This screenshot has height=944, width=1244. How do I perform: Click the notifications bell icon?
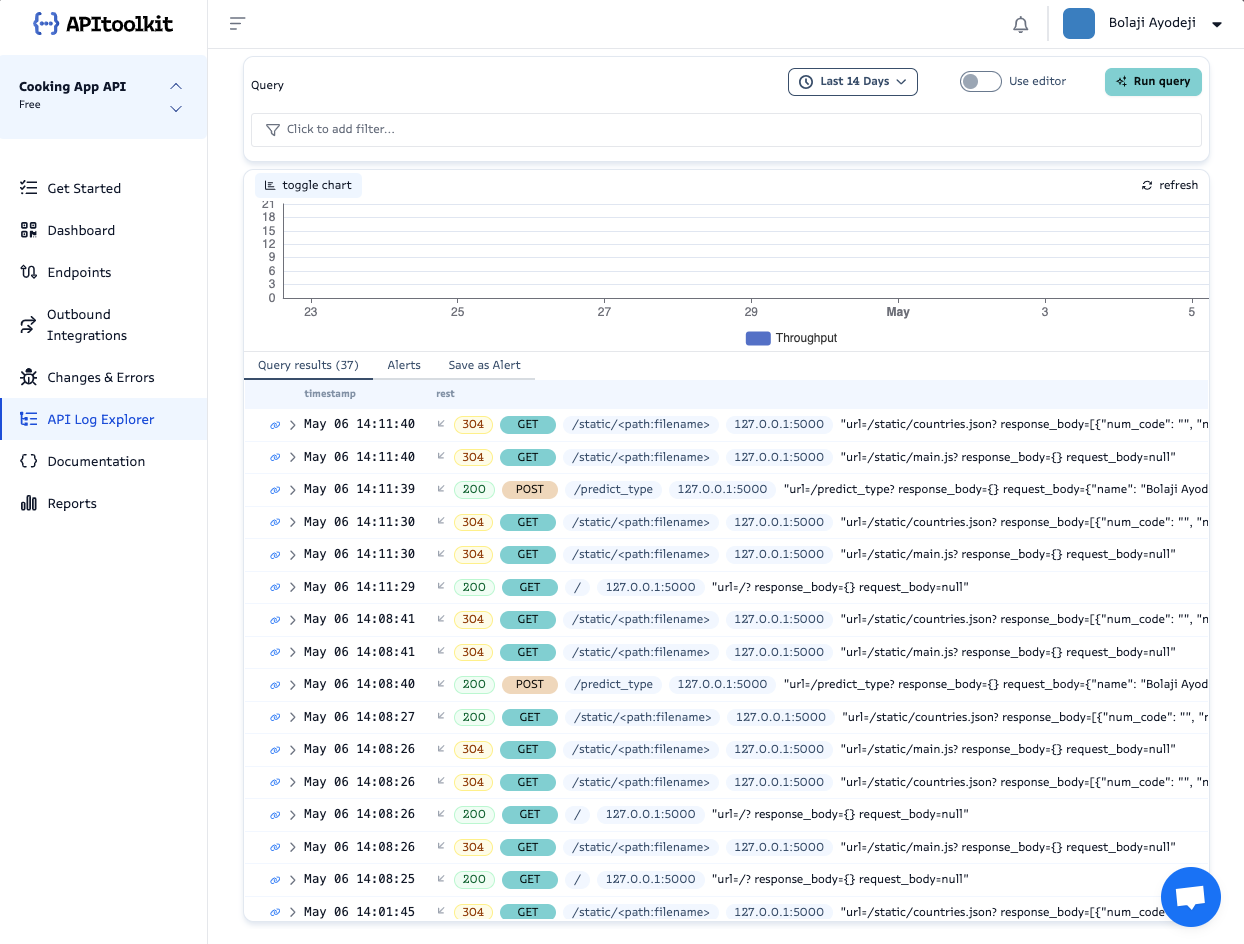[x=1020, y=25]
